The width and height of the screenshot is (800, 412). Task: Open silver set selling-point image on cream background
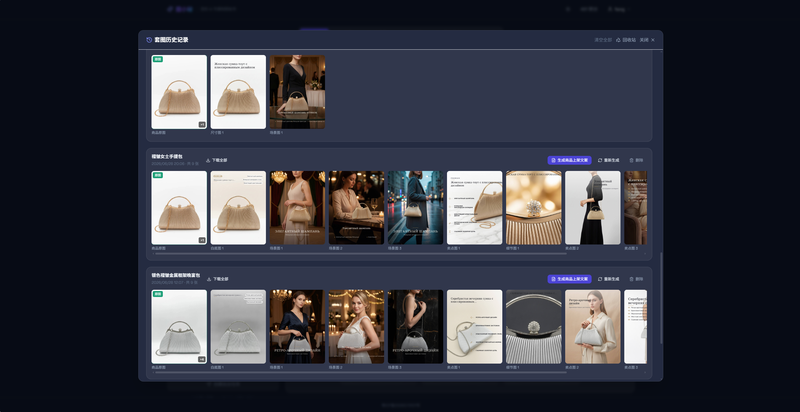(474, 326)
